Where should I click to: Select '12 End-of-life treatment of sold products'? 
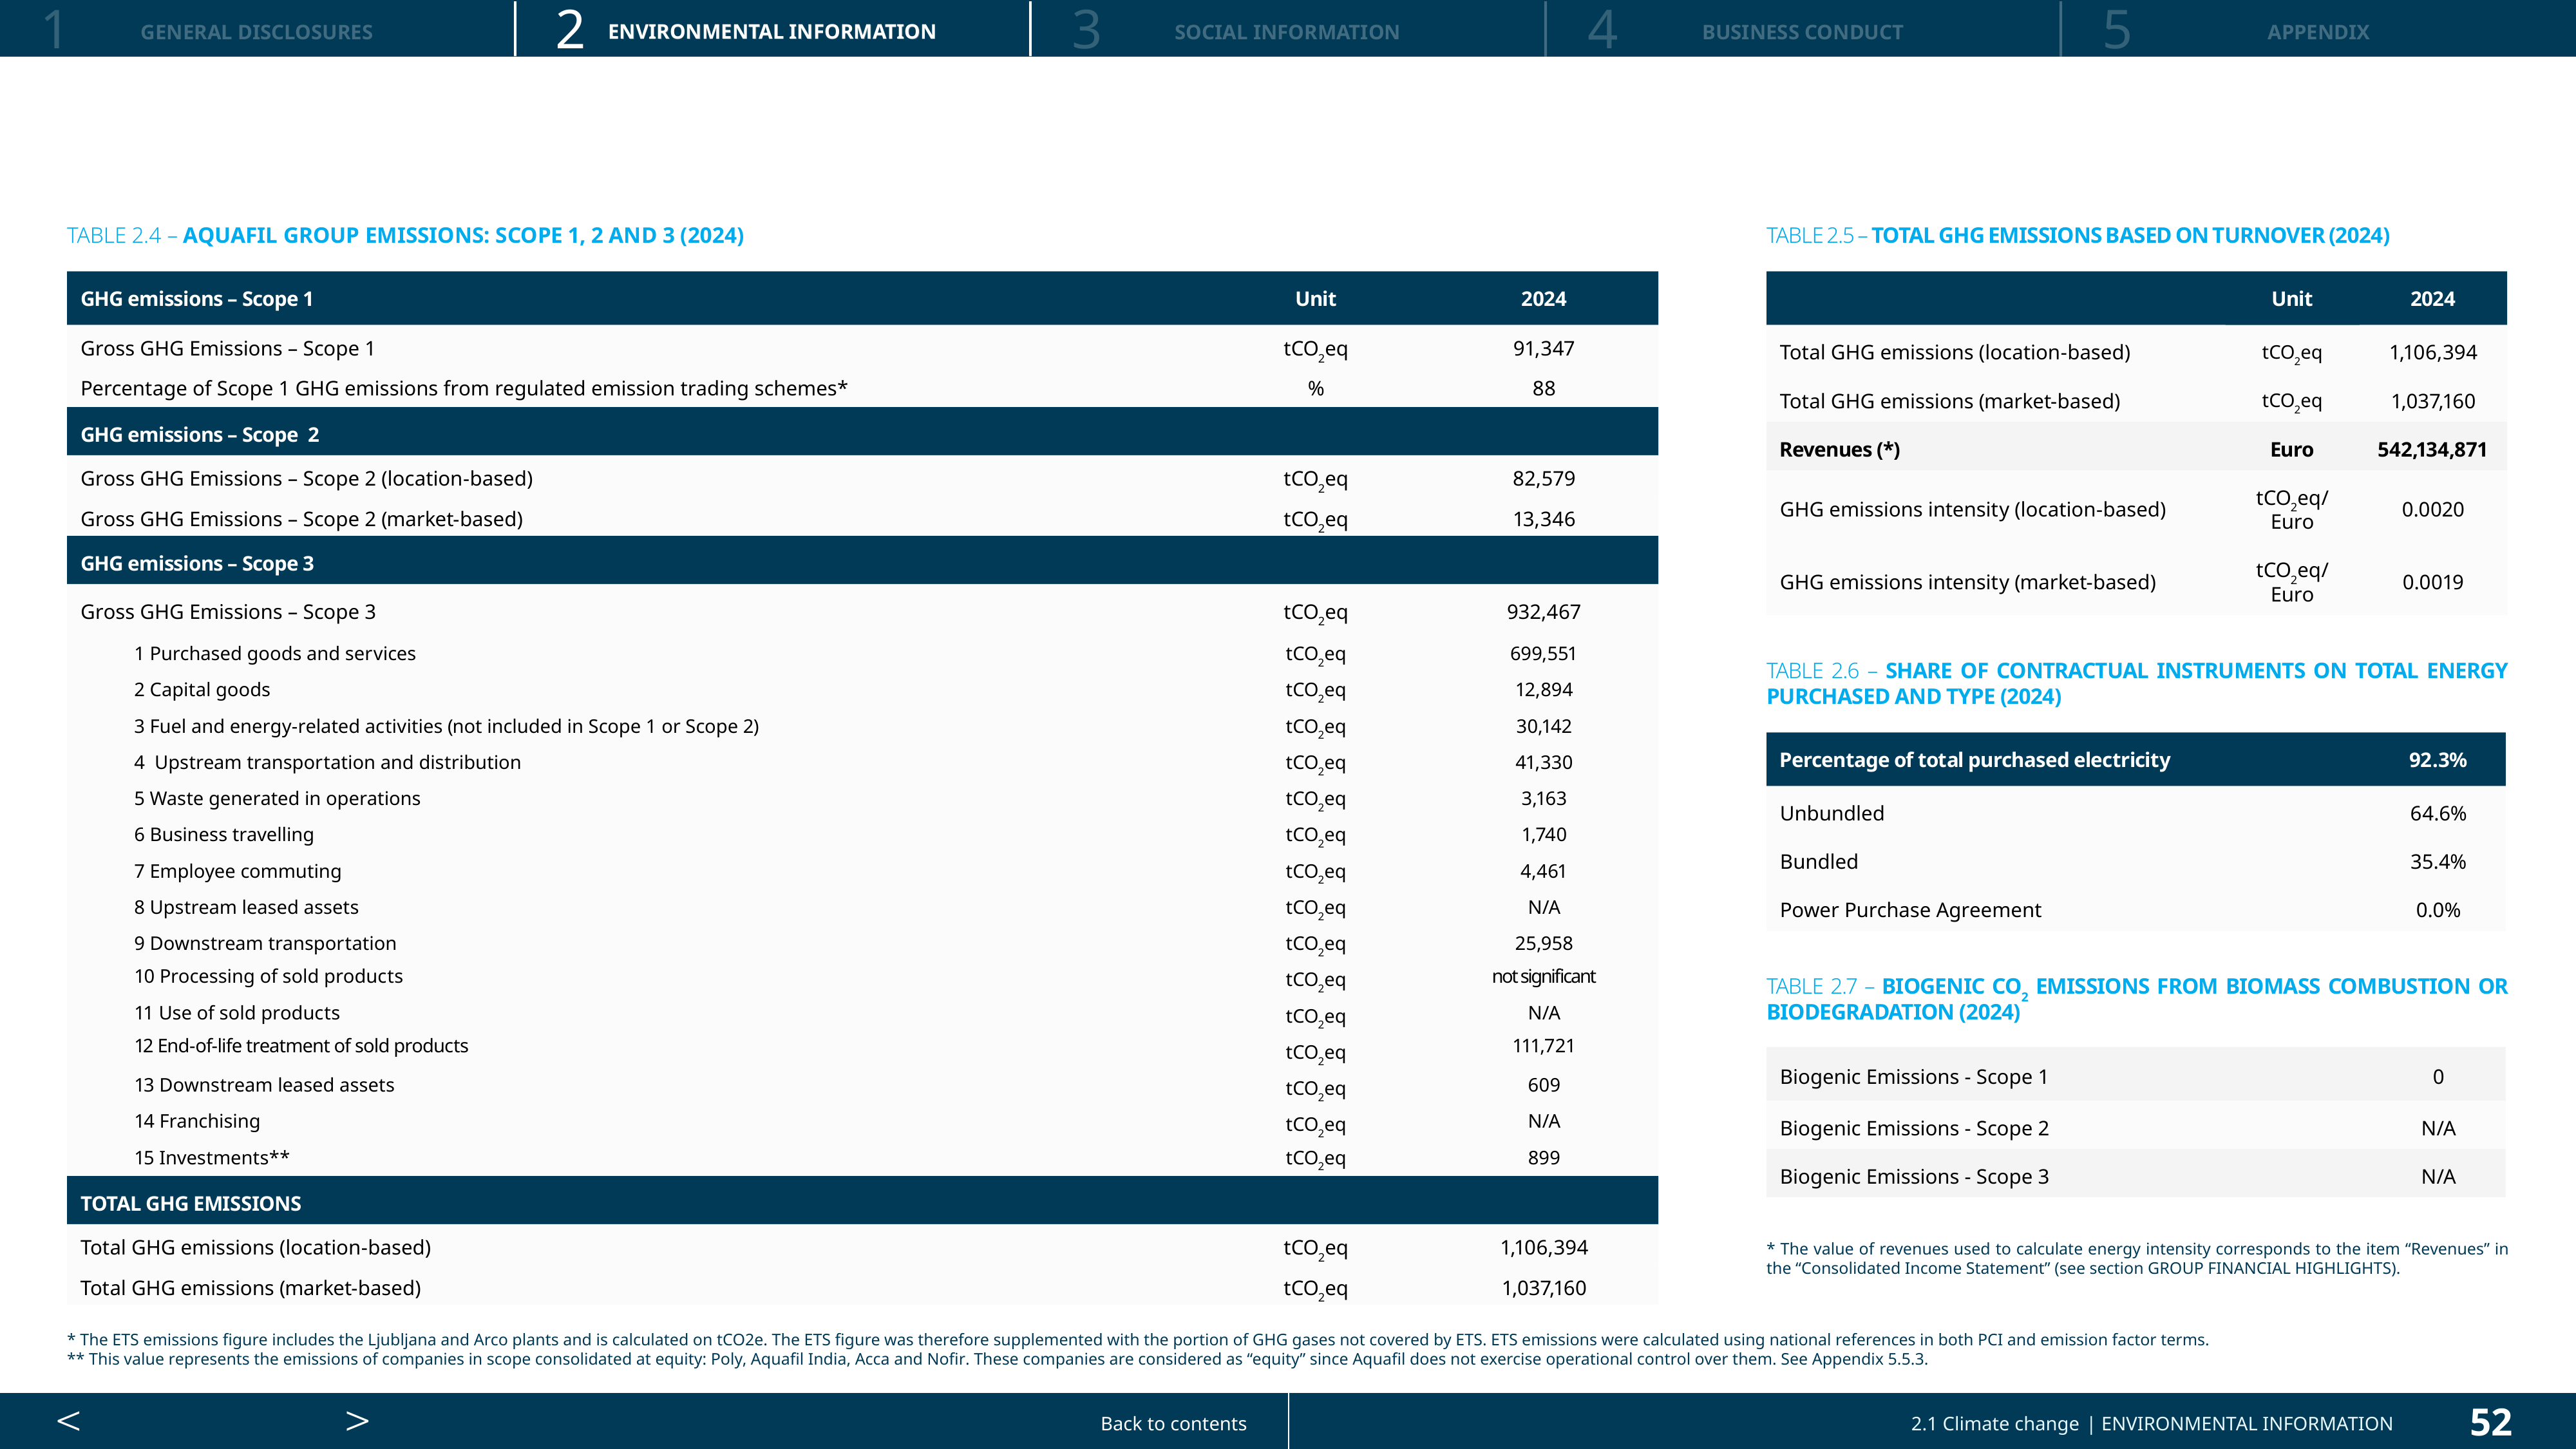pyautogui.click(x=301, y=1045)
